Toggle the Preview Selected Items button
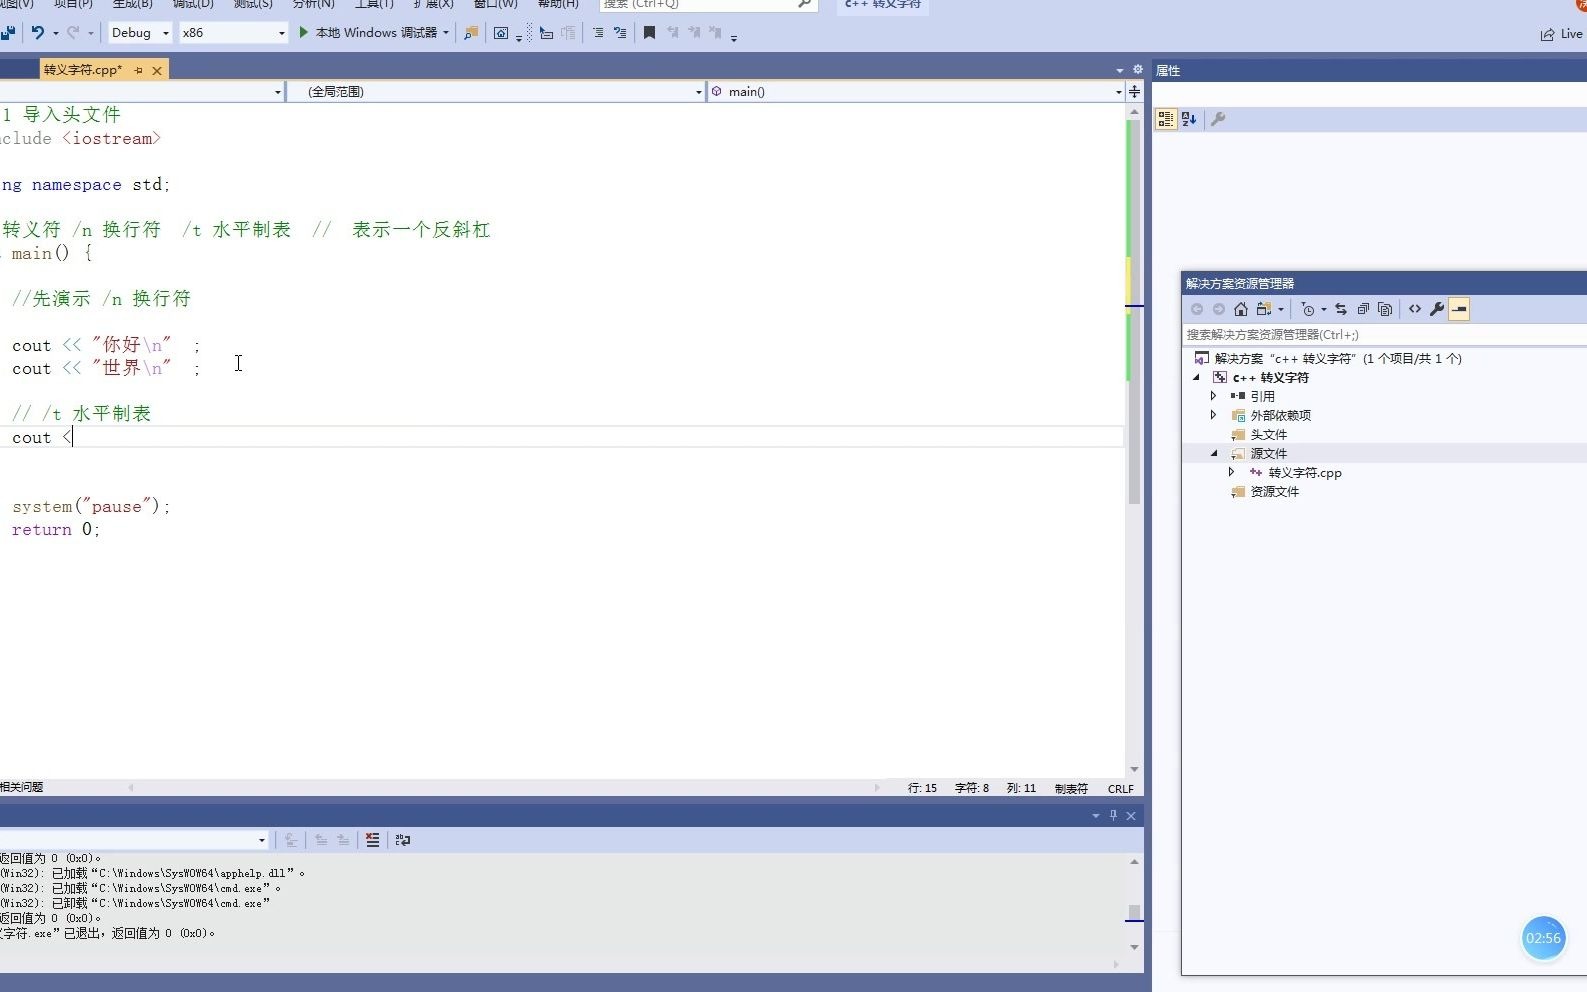Viewport: 1587px width, 992px height. click(x=1459, y=309)
